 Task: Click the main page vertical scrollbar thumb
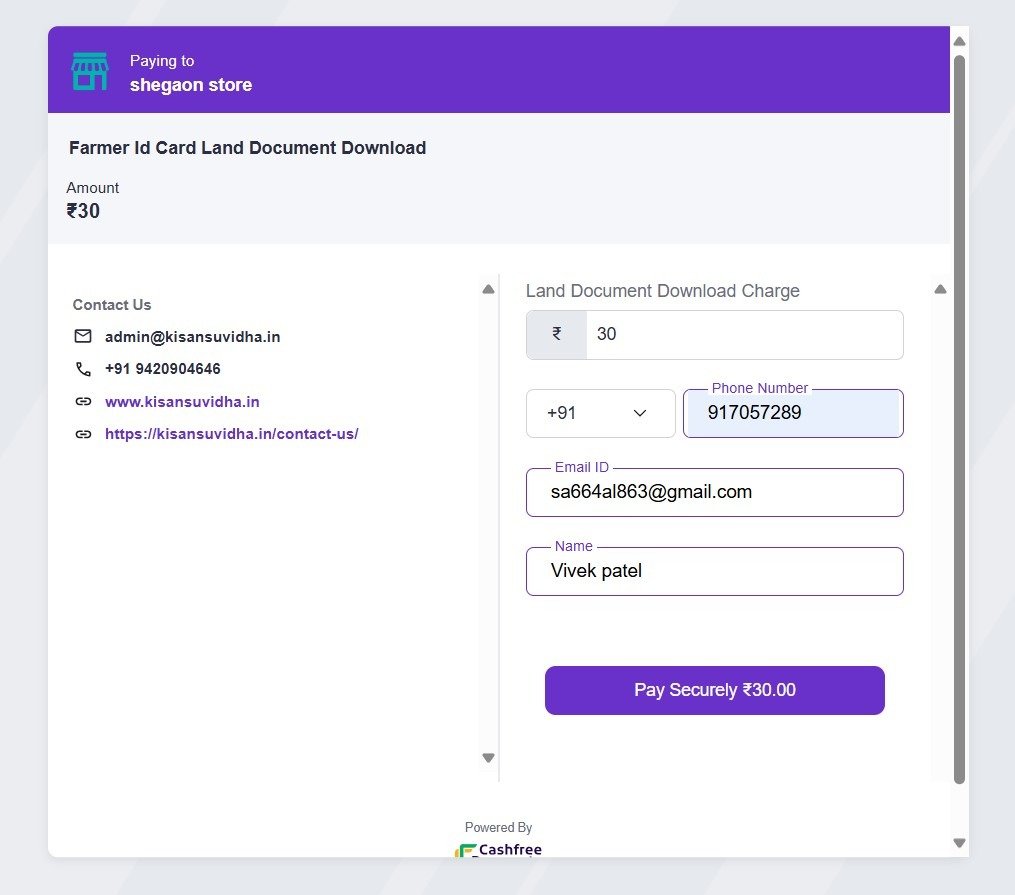959,420
